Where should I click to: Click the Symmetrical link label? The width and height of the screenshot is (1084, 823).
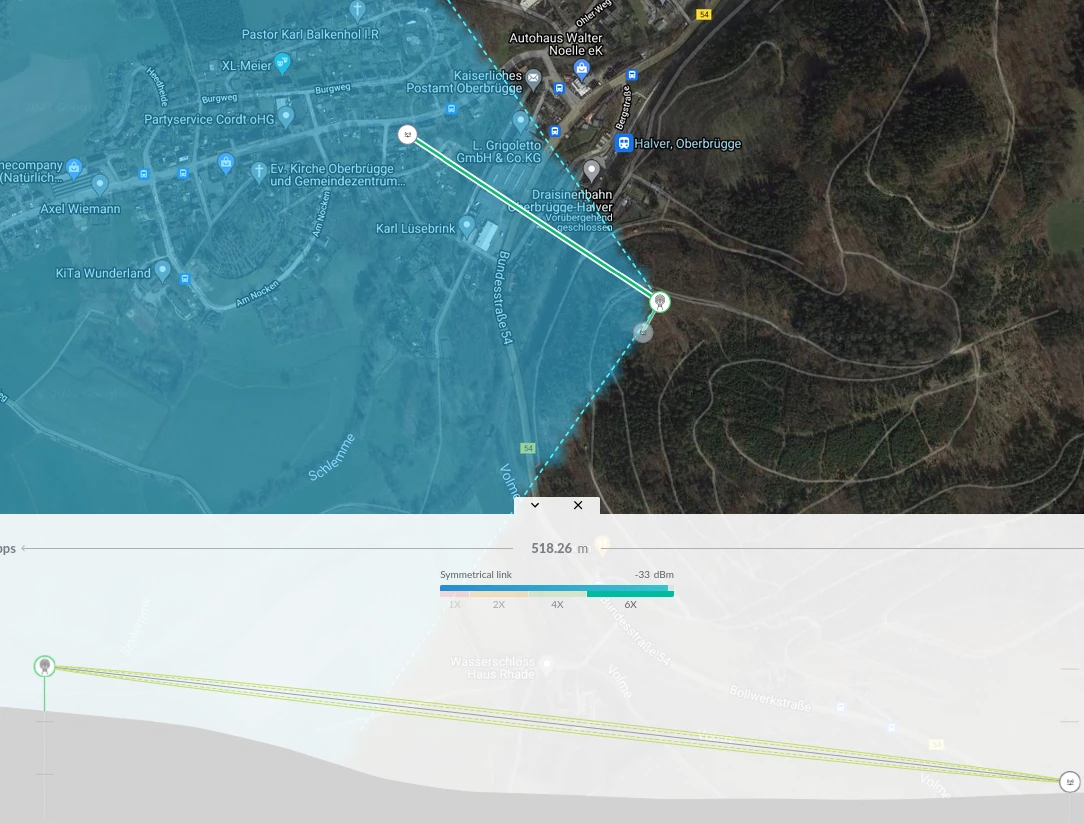tap(476, 575)
